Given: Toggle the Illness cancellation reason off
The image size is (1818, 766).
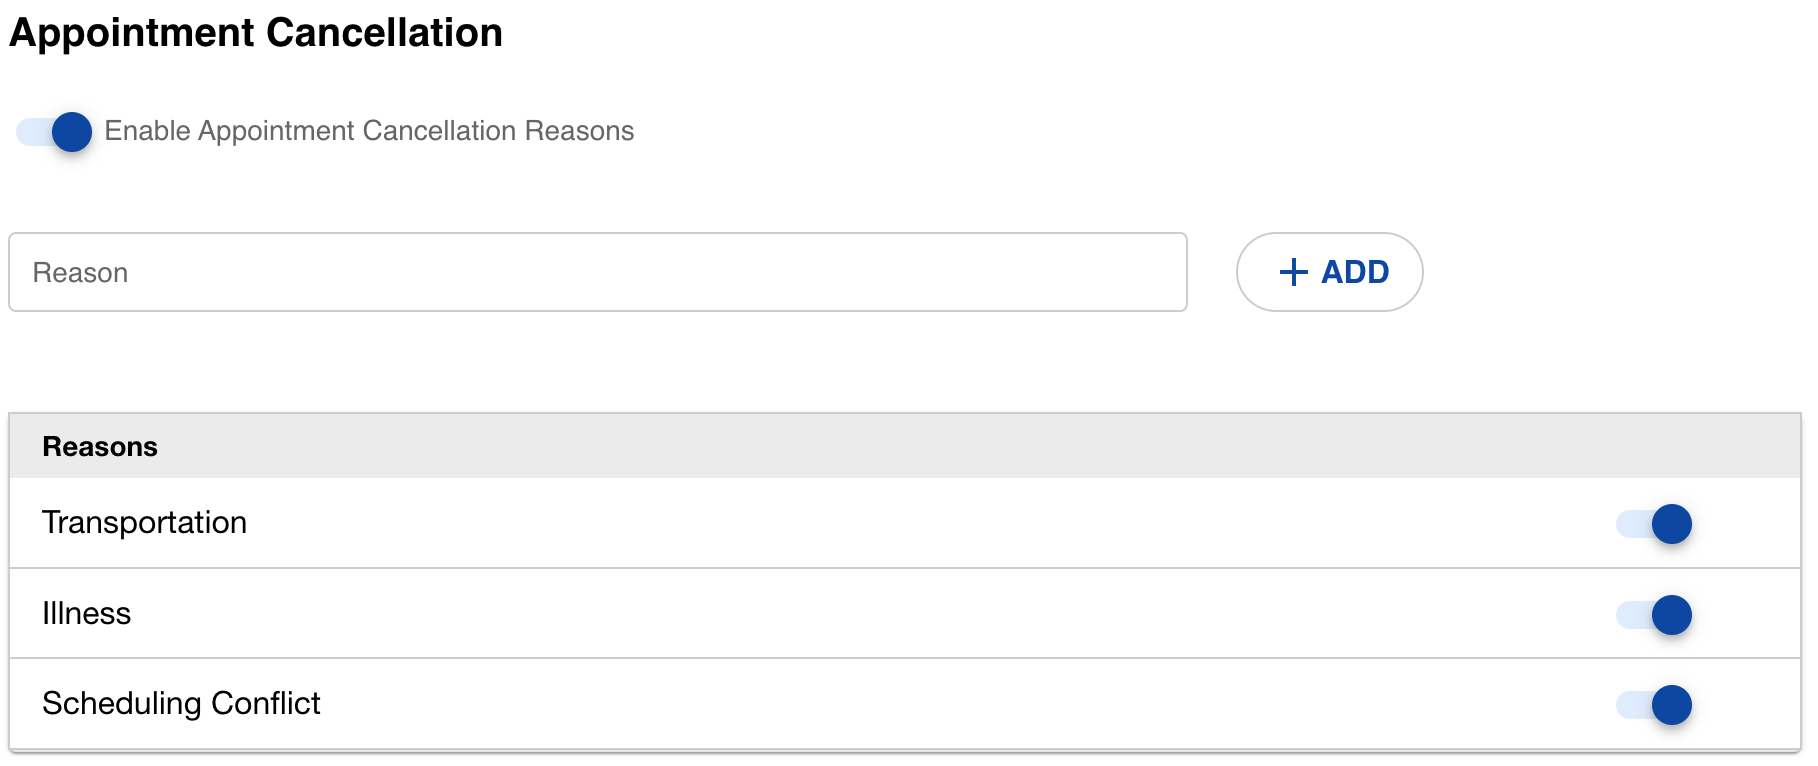Looking at the screenshot, I should coord(1653,615).
